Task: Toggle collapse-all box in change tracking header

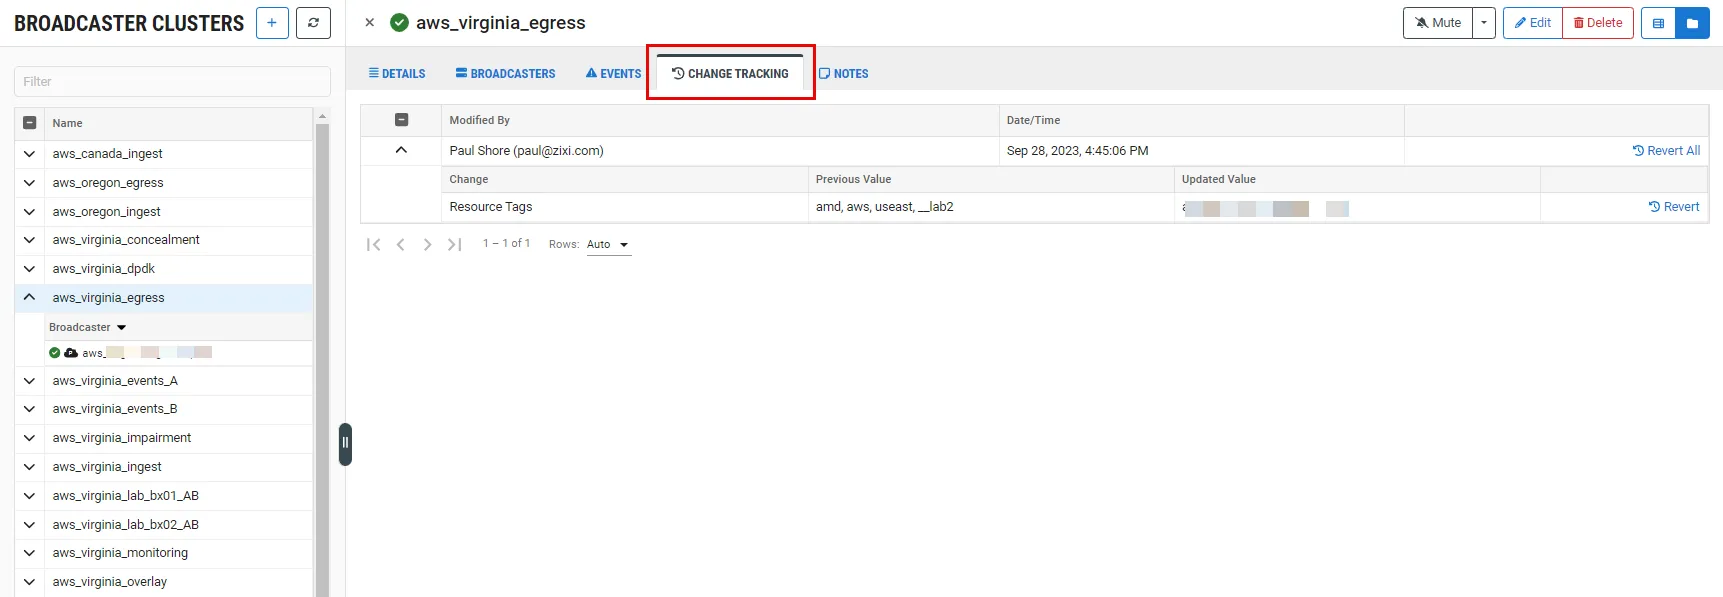Action: point(401,120)
